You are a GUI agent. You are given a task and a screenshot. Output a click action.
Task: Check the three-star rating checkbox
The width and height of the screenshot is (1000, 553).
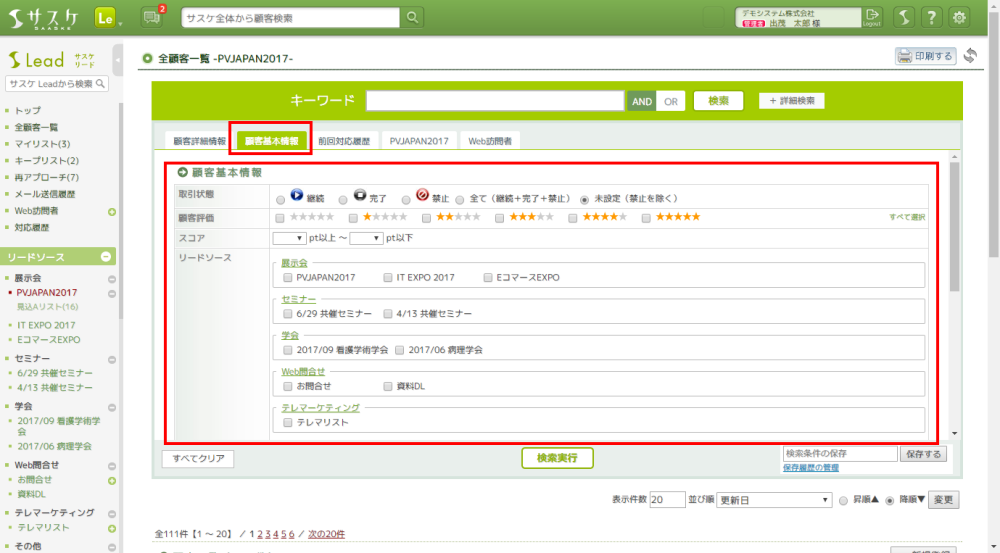(x=499, y=218)
